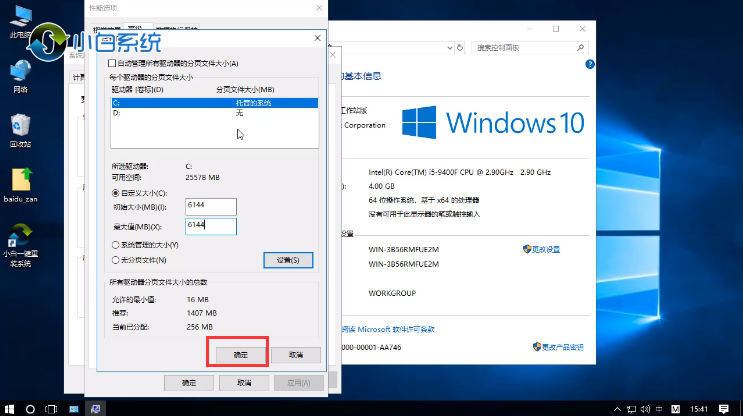
Task: Click Cancel in Performance Options dialog
Action: tap(244, 383)
